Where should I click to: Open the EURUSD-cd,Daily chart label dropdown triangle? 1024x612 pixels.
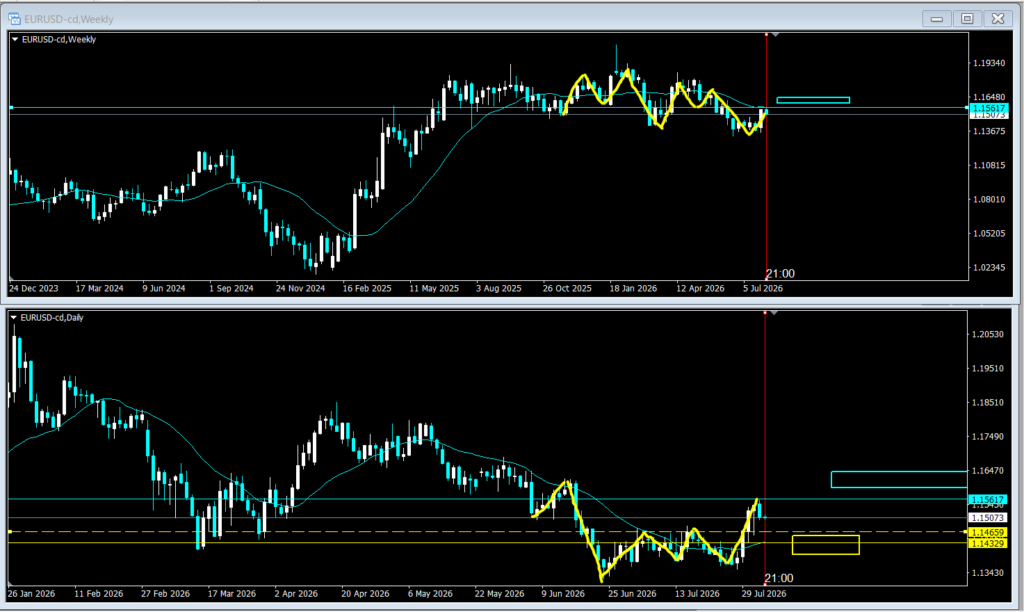click(x=14, y=317)
